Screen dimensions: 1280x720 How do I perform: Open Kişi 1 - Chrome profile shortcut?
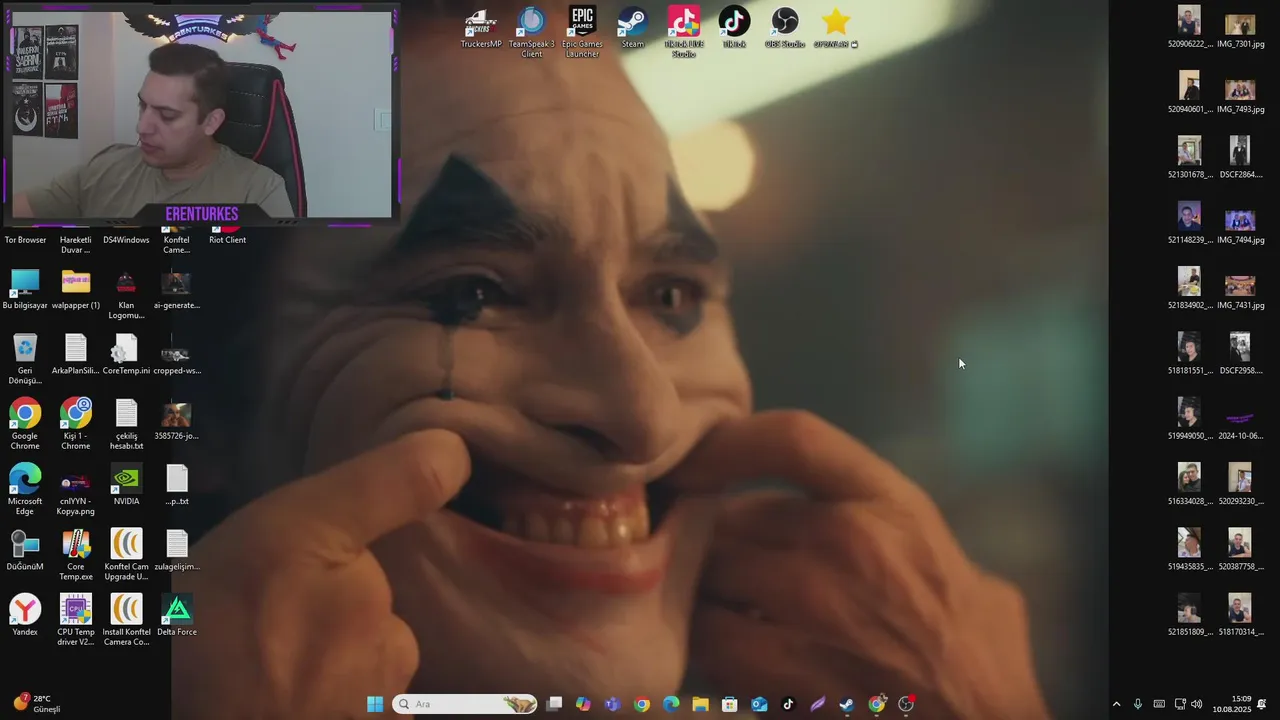coord(76,424)
